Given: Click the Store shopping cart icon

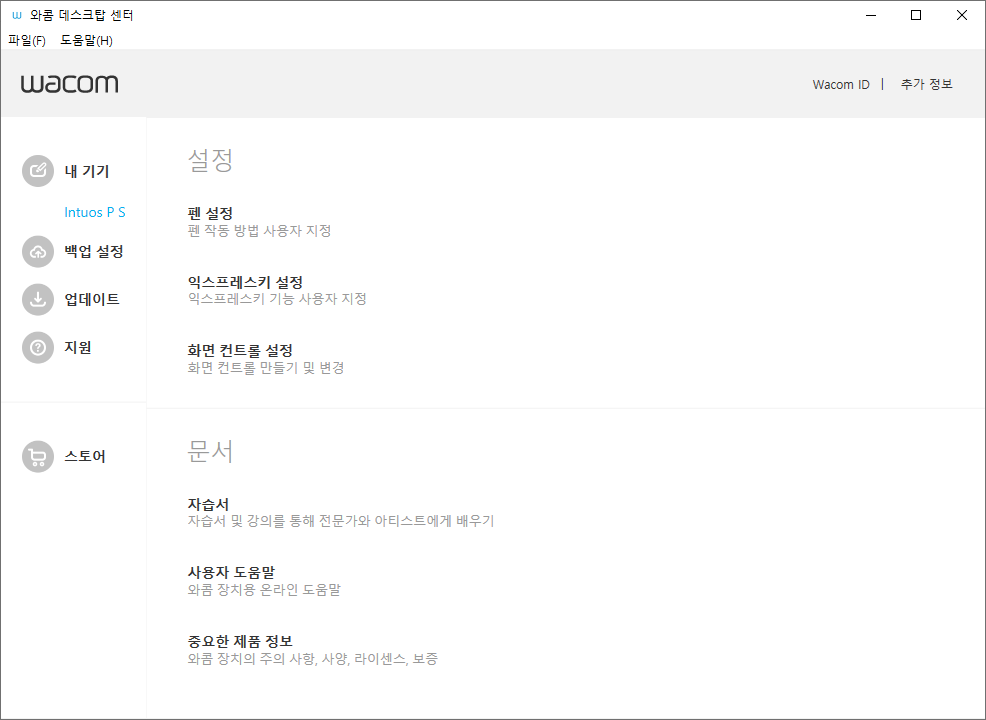Looking at the screenshot, I should pos(38,457).
